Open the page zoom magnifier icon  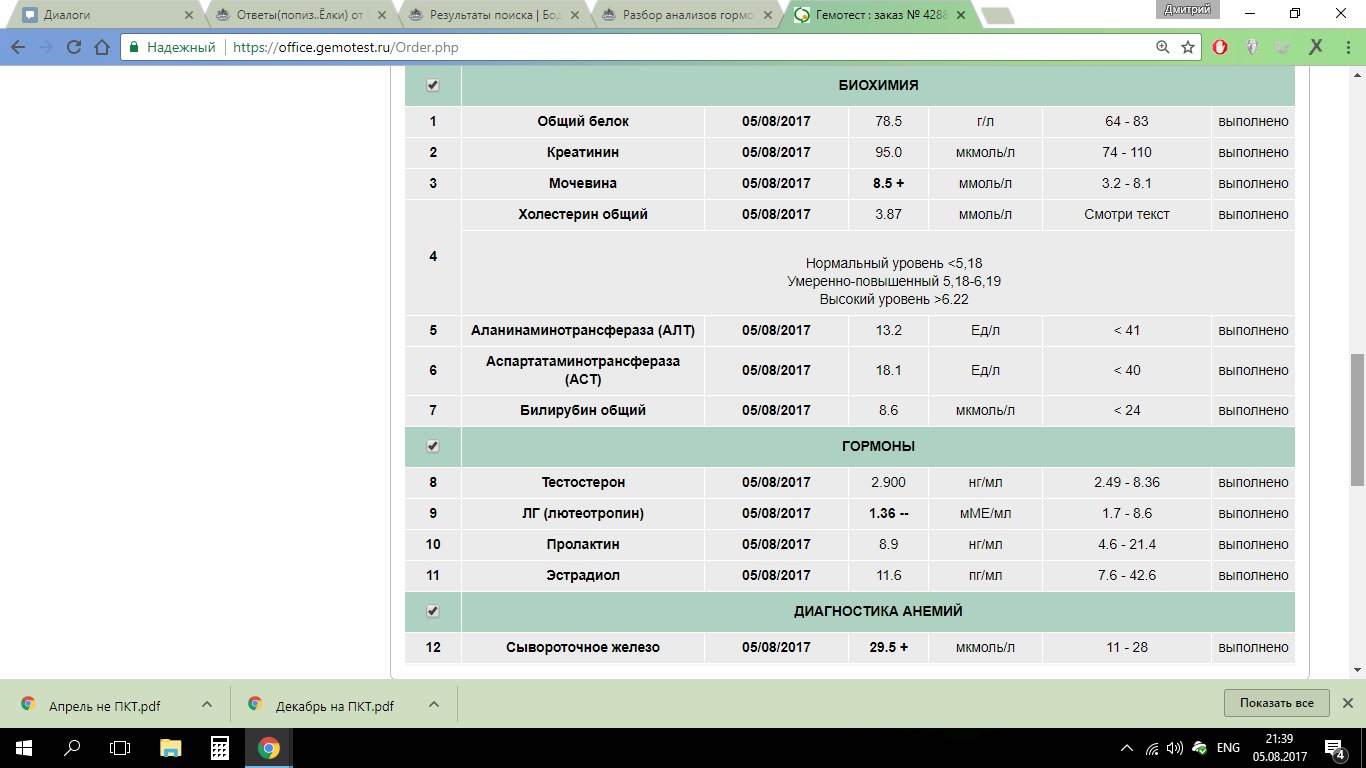[x=1162, y=47]
